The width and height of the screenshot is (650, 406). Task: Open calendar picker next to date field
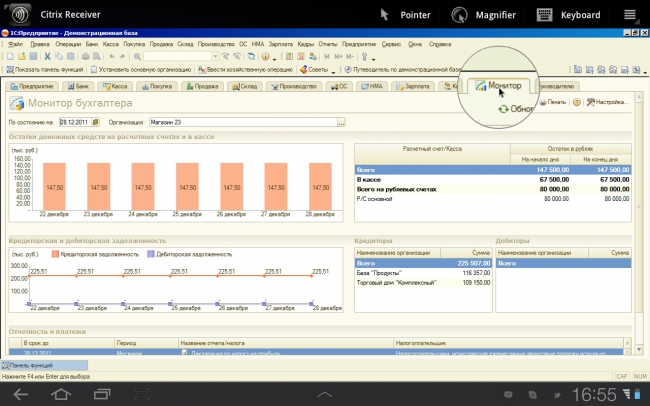pos(95,122)
